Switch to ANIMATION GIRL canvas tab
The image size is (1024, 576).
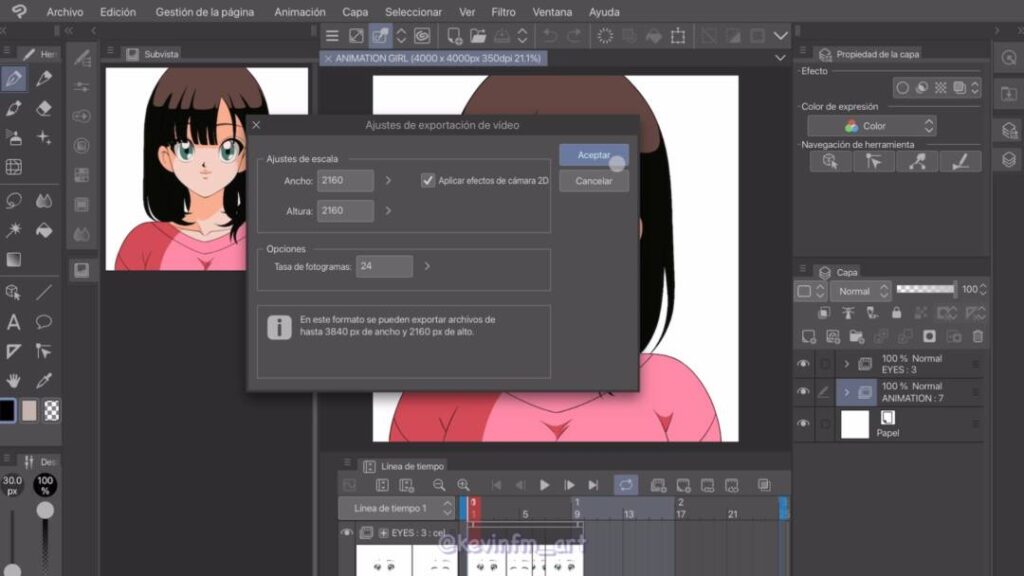[434, 58]
